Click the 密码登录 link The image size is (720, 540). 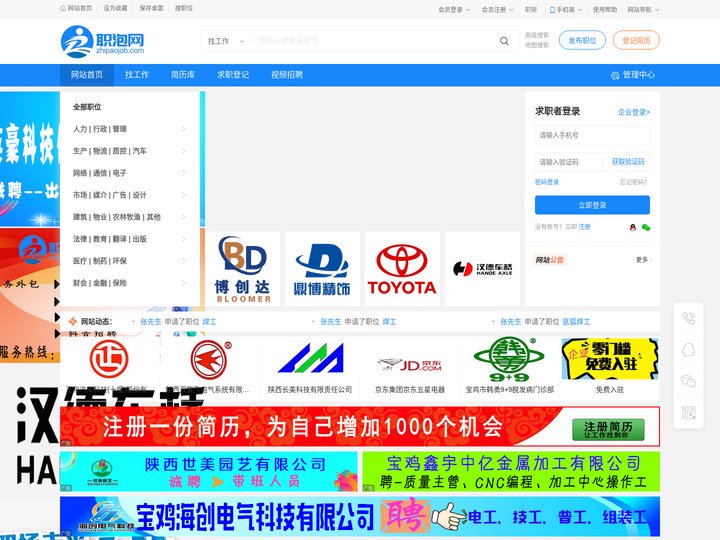pyautogui.click(x=547, y=182)
